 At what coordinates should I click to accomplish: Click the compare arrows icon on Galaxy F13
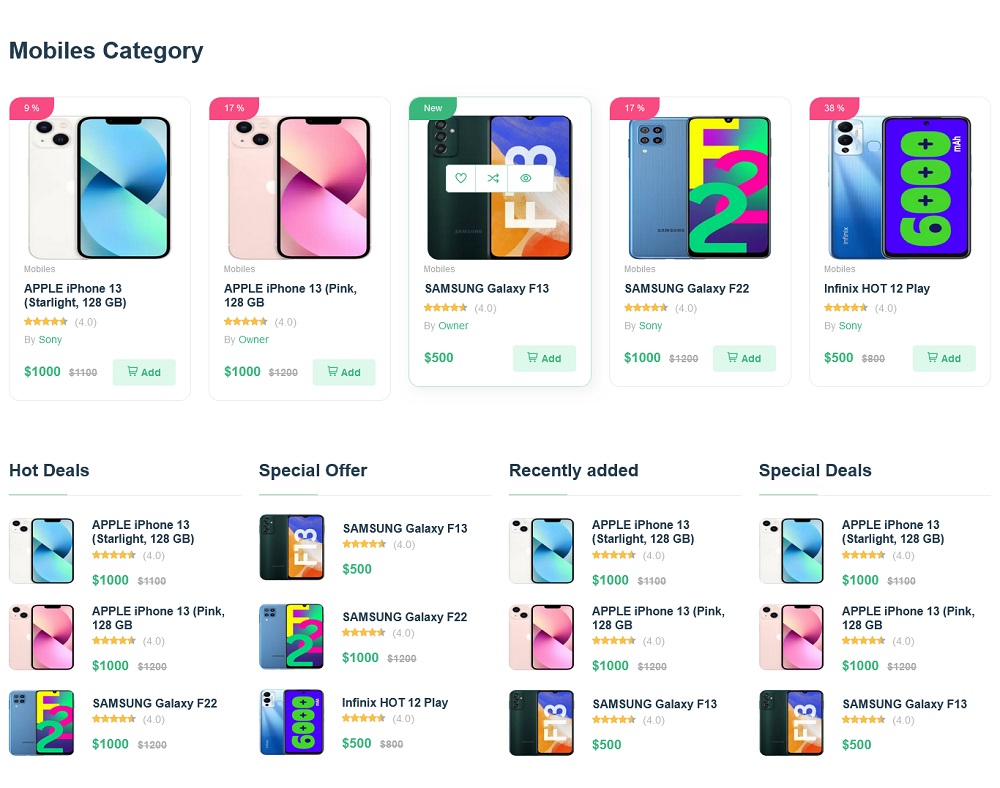click(x=493, y=178)
